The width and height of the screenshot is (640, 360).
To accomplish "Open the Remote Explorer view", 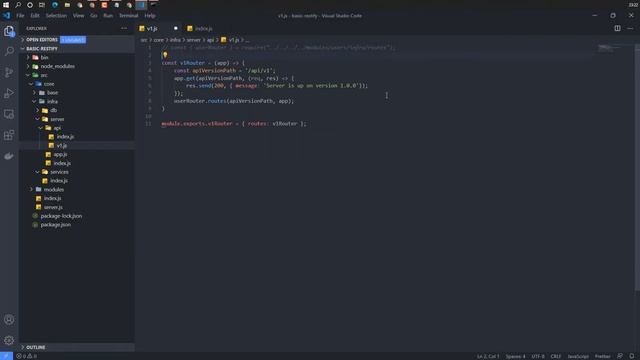I will [9, 114].
